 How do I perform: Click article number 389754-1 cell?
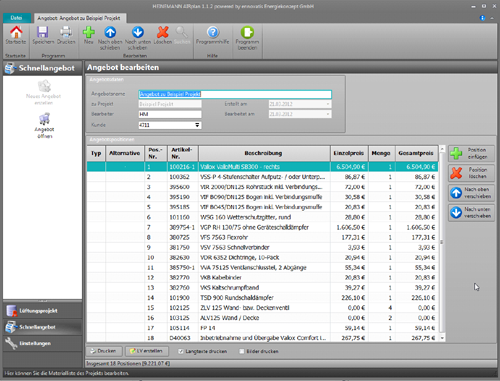[x=183, y=227]
